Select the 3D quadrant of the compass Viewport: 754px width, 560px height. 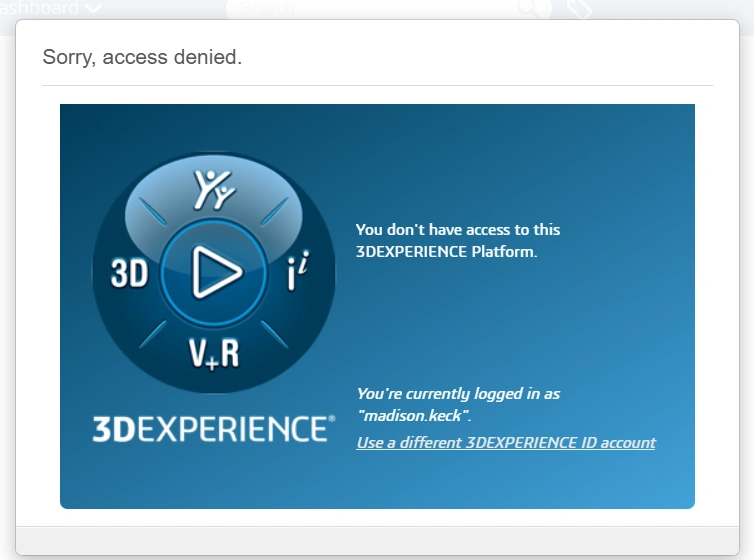tap(129, 273)
